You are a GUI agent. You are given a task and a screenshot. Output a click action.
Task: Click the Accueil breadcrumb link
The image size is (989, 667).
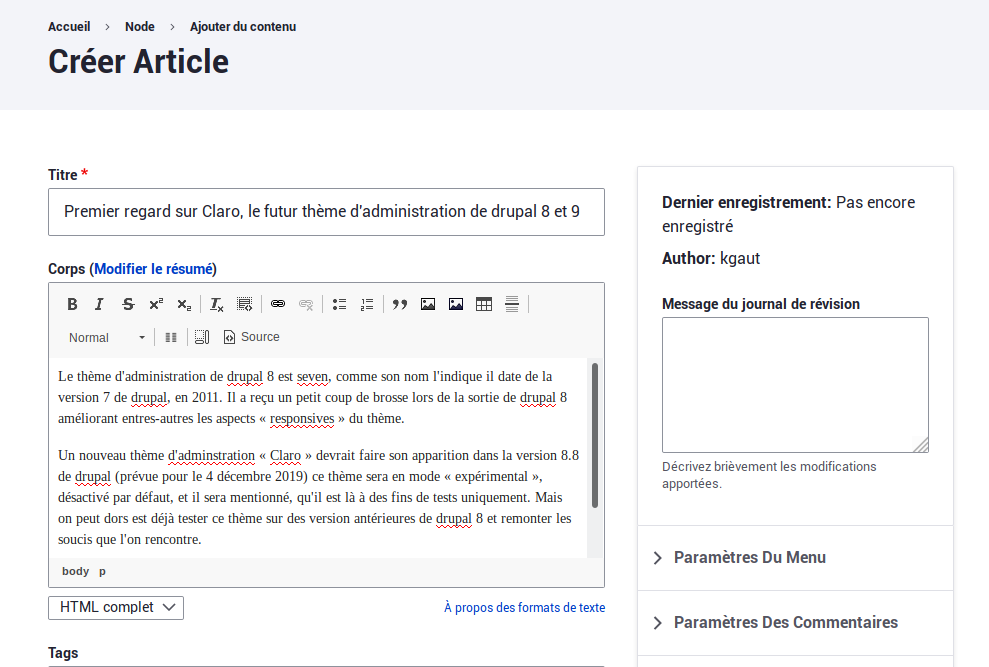tap(69, 27)
